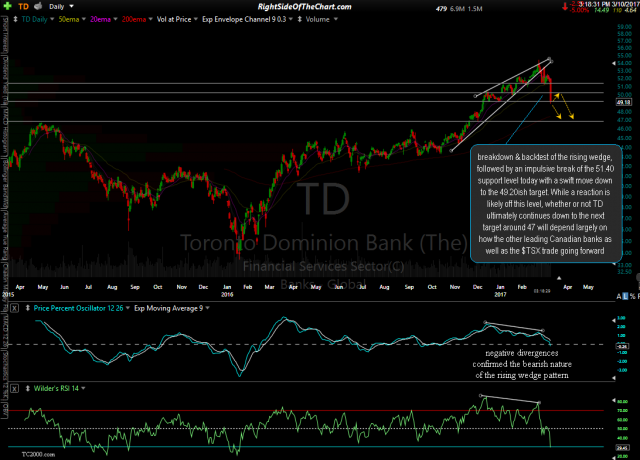This screenshot has width=640, height=460.
Task: Click the red down arrow price change icon
Action: [565, 6]
